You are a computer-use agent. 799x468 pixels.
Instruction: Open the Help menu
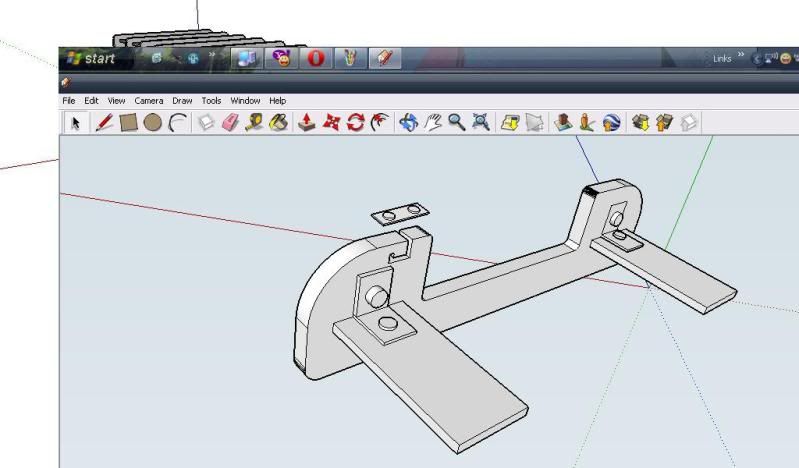click(x=277, y=100)
